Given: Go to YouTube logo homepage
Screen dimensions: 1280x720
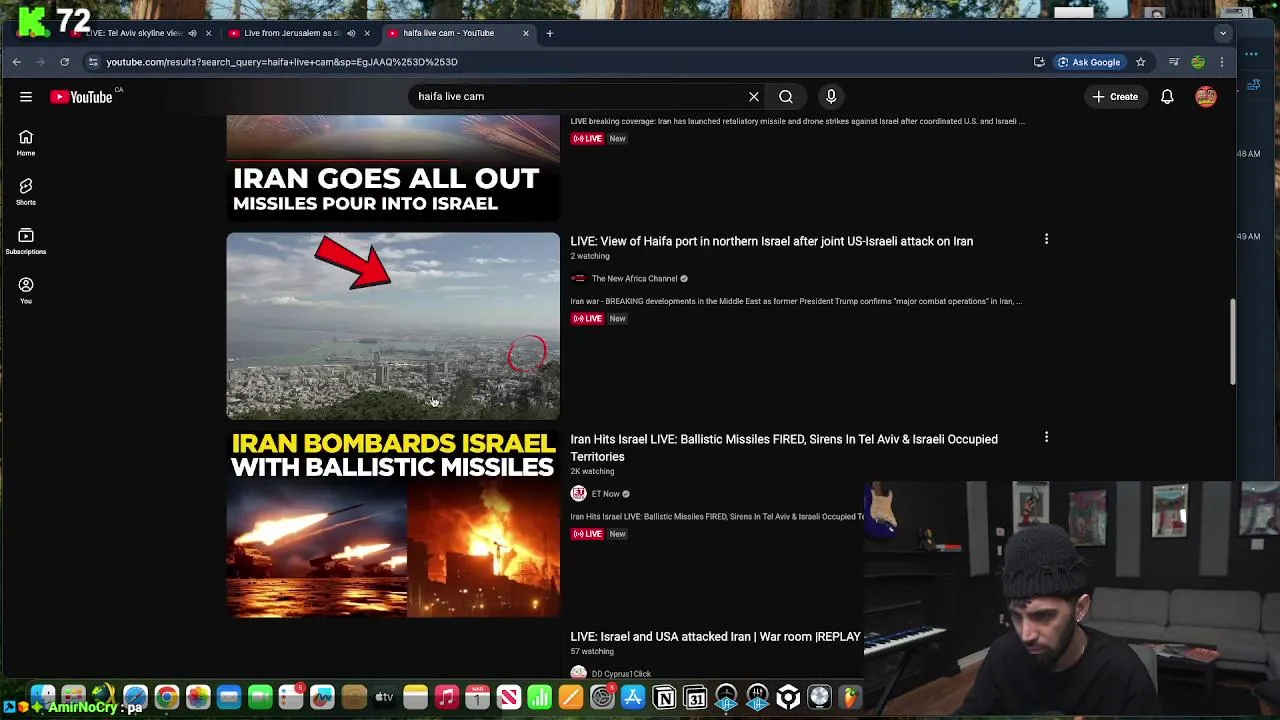Looking at the screenshot, I should [82, 97].
